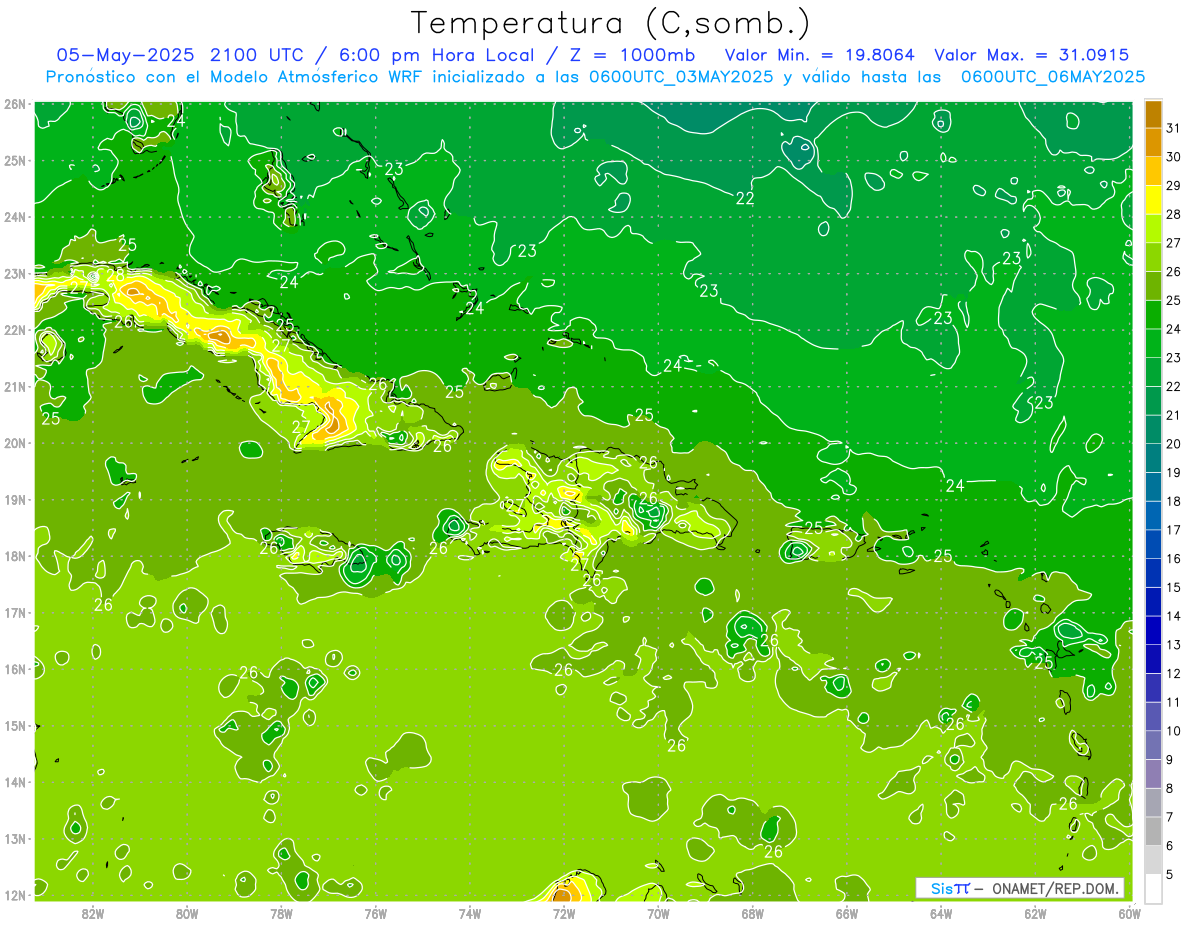Click the 12N latitude axis label

tap(14, 895)
